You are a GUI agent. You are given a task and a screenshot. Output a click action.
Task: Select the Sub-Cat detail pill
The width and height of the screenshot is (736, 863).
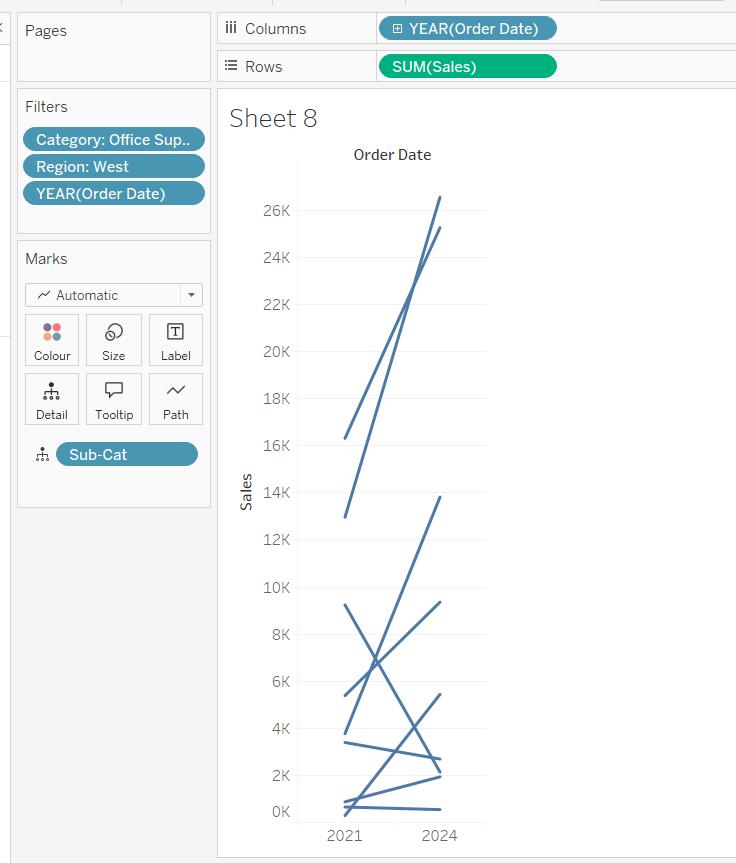point(127,455)
